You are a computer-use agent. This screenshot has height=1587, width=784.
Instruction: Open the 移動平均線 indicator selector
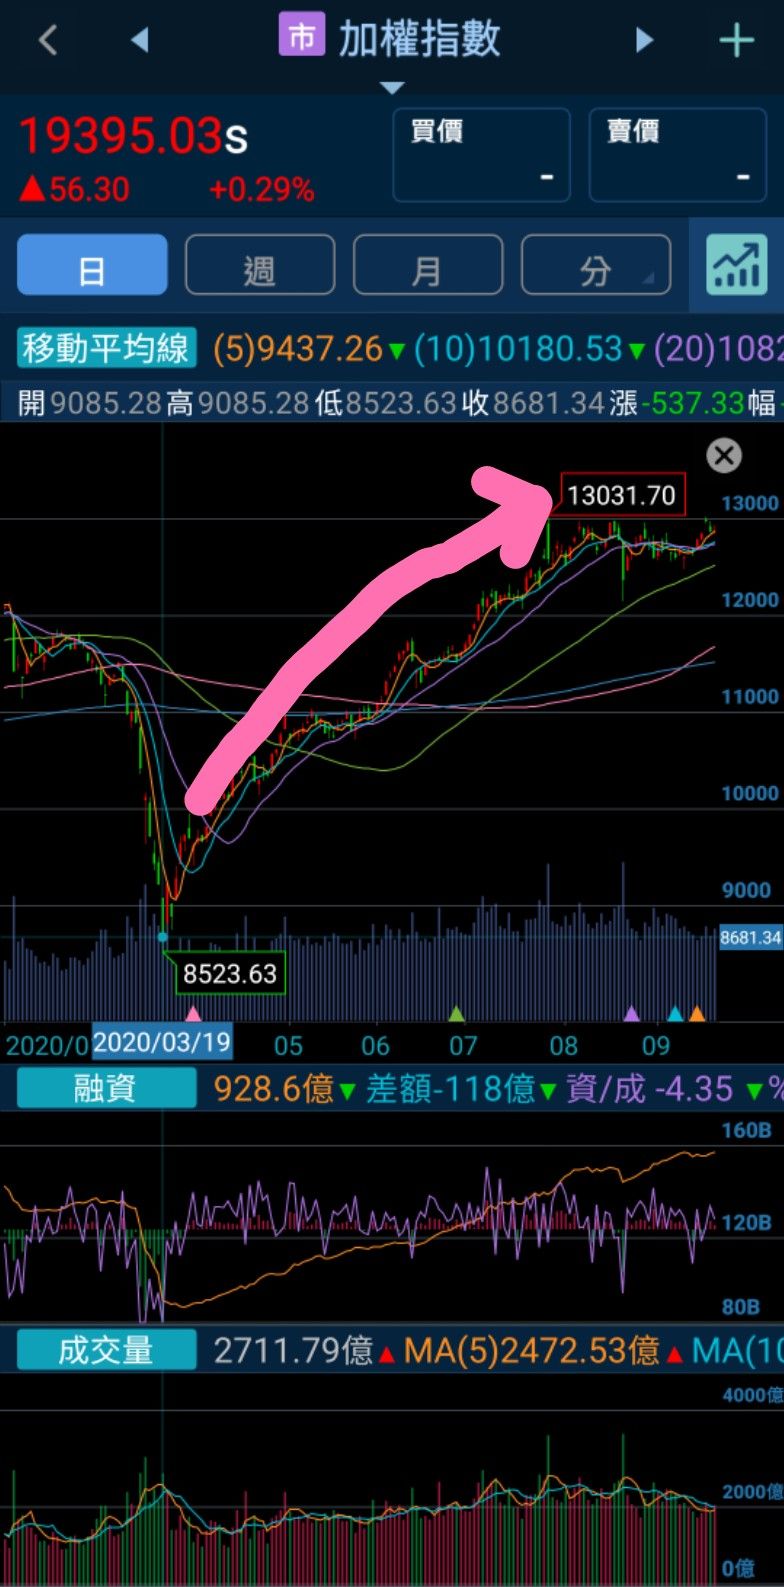(106, 348)
